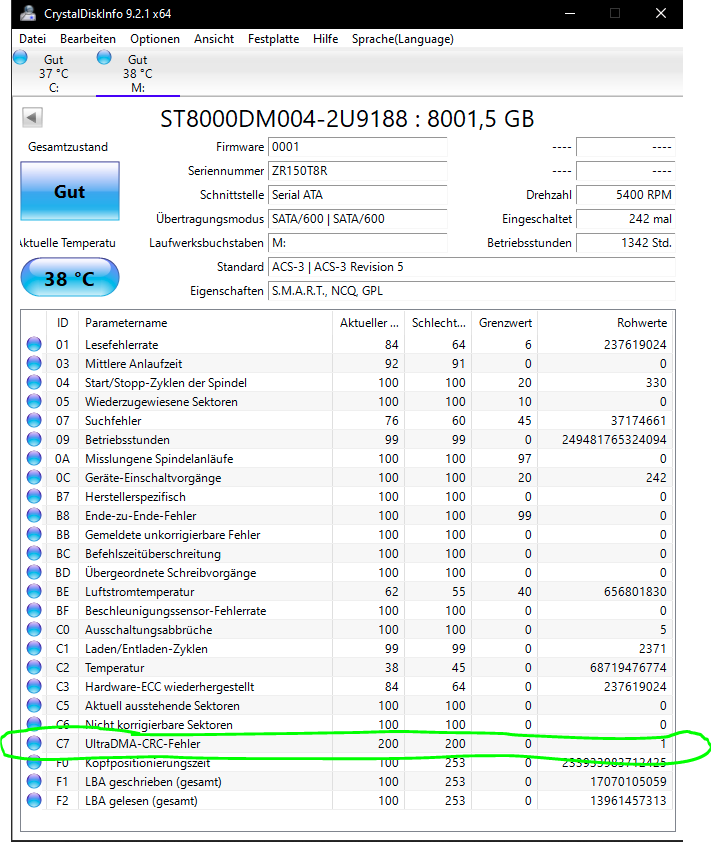Click the Grenzwert column header
Screen dimensions: 711x842
[505, 323]
